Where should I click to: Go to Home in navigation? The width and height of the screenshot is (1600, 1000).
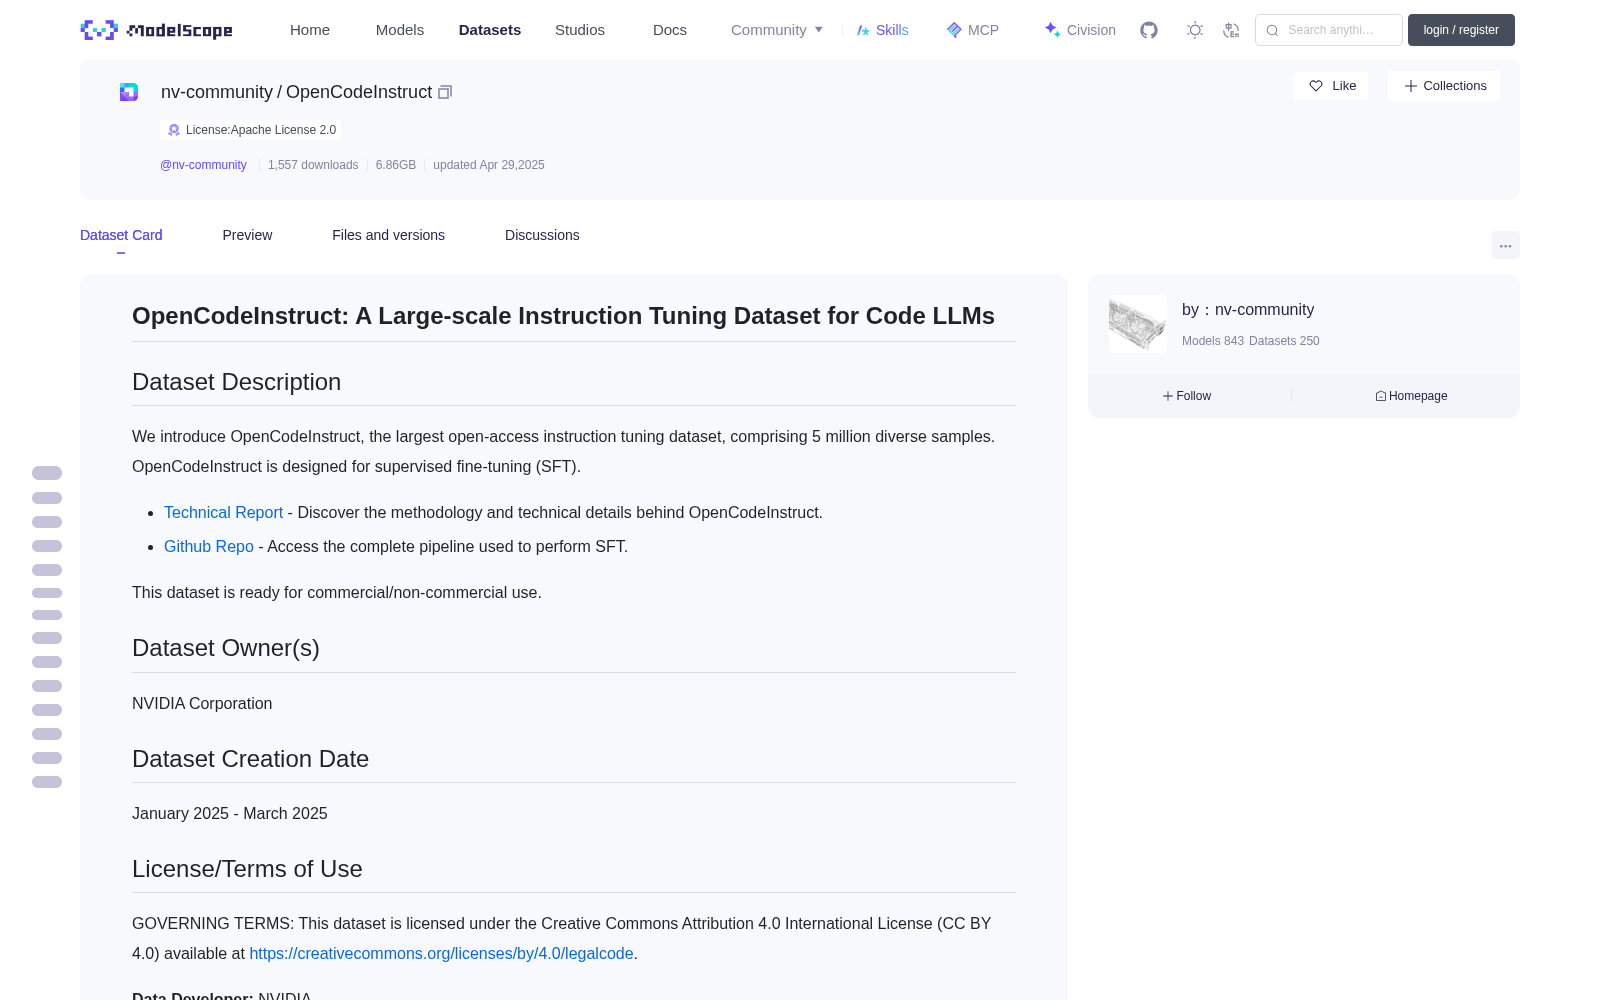(310, 30)
